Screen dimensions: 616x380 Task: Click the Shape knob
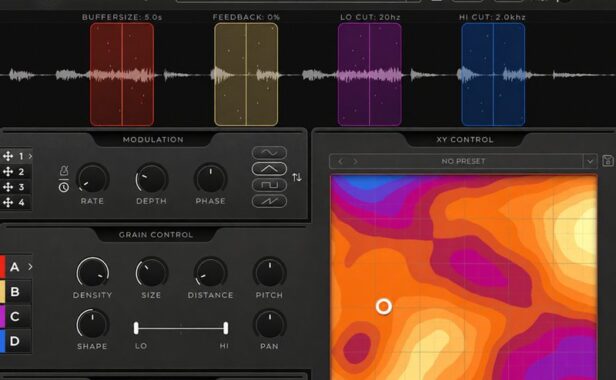pos(92,325)
